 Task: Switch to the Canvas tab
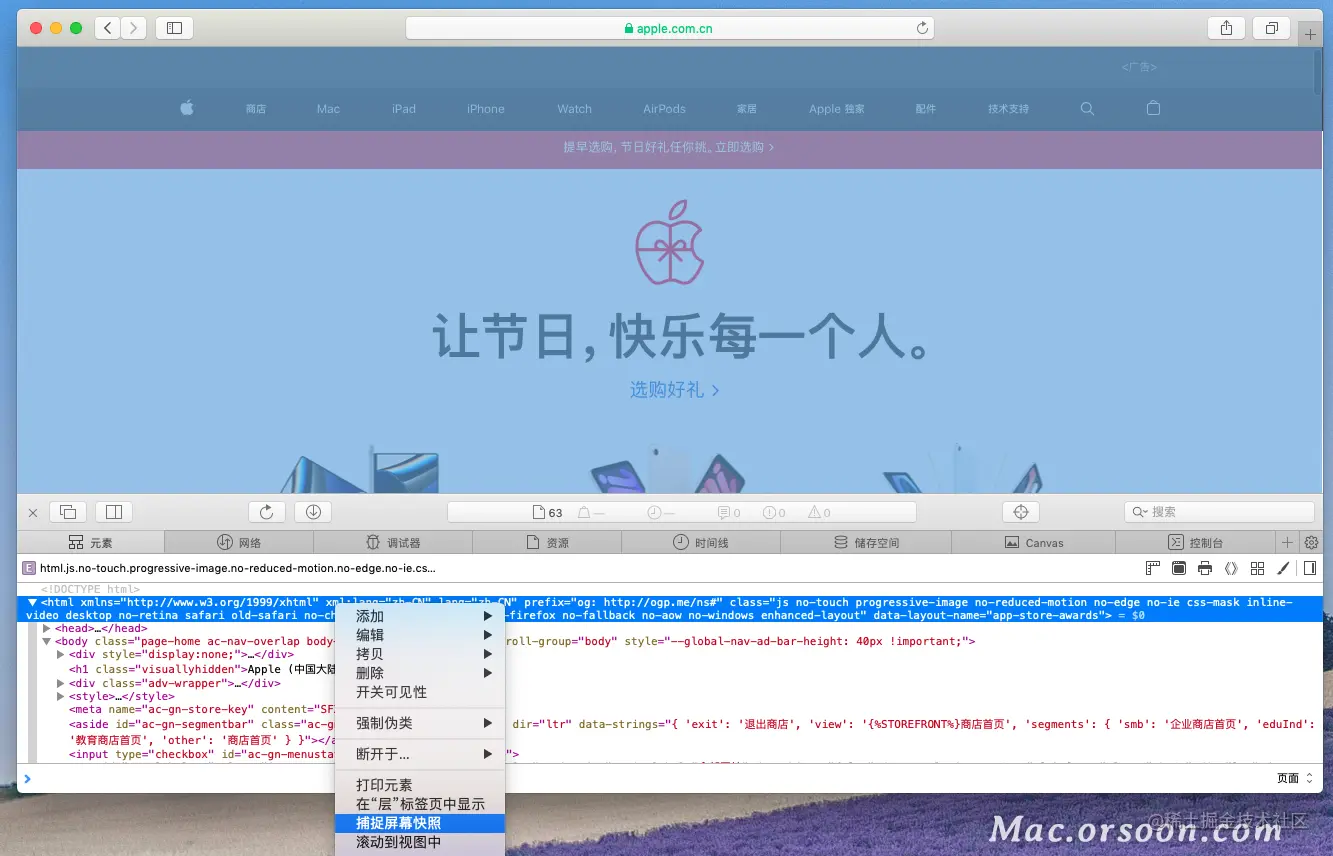pyautogui.click(x=1033, y=543)
